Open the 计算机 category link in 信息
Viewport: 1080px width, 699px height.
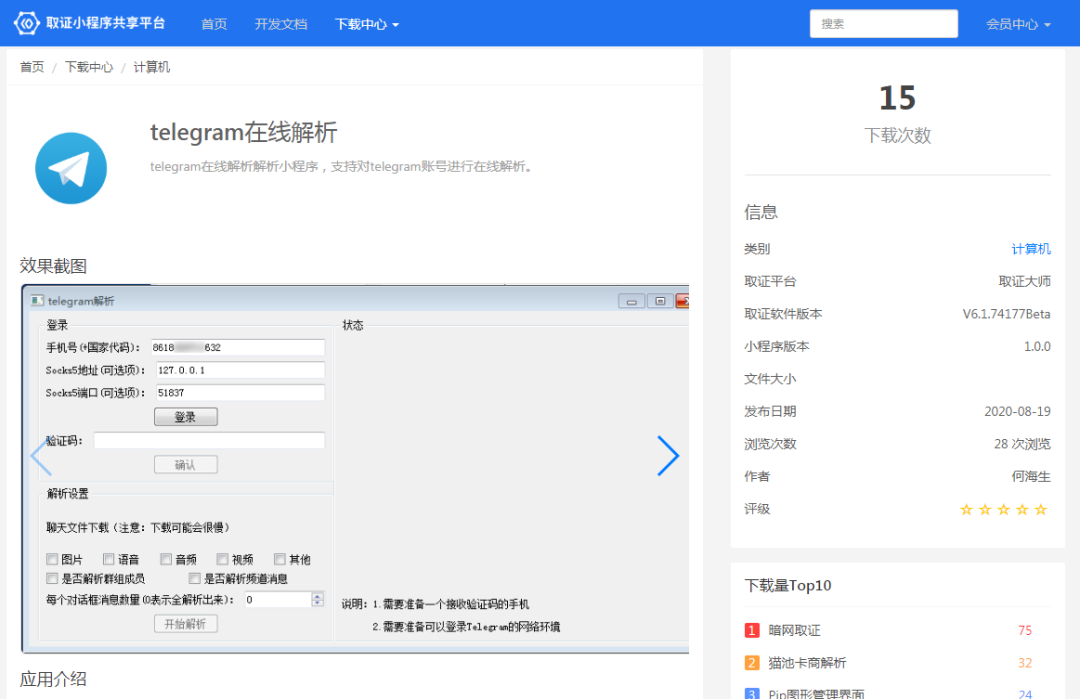1031,249
